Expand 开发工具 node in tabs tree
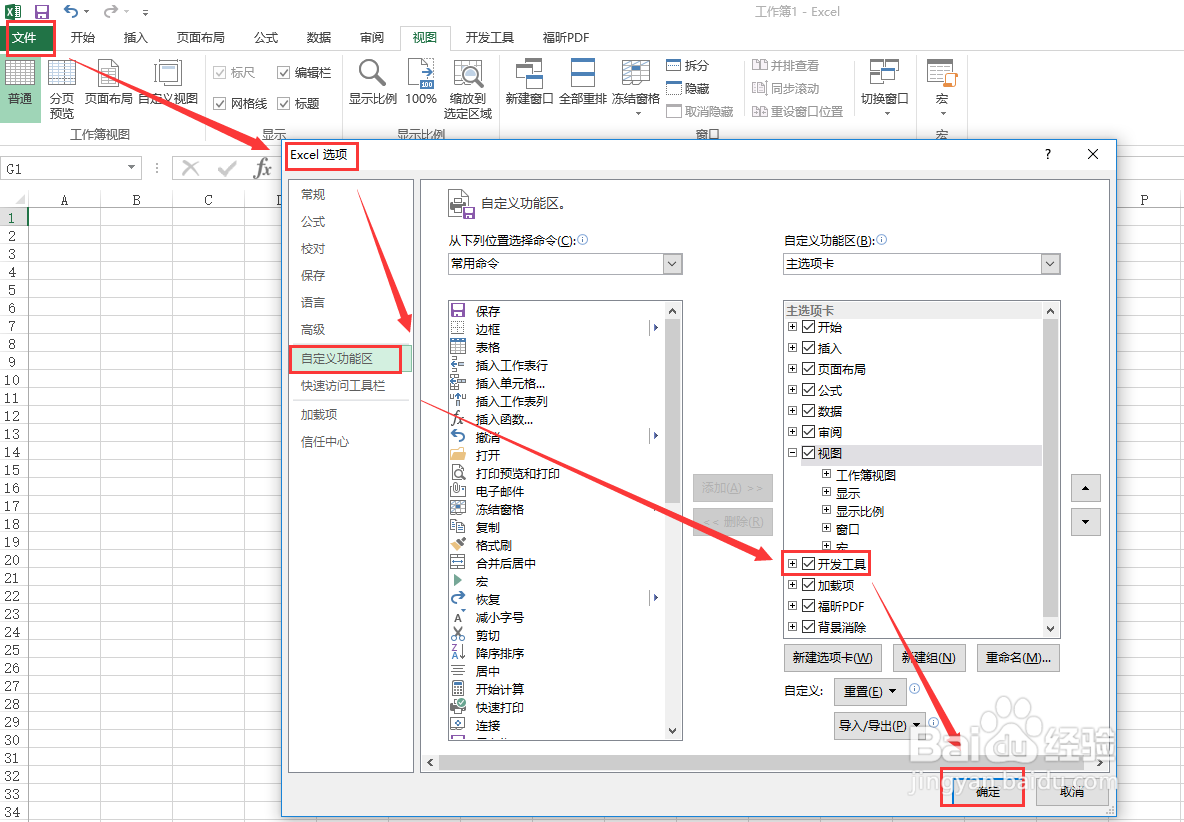 click(x=792, y=564)
